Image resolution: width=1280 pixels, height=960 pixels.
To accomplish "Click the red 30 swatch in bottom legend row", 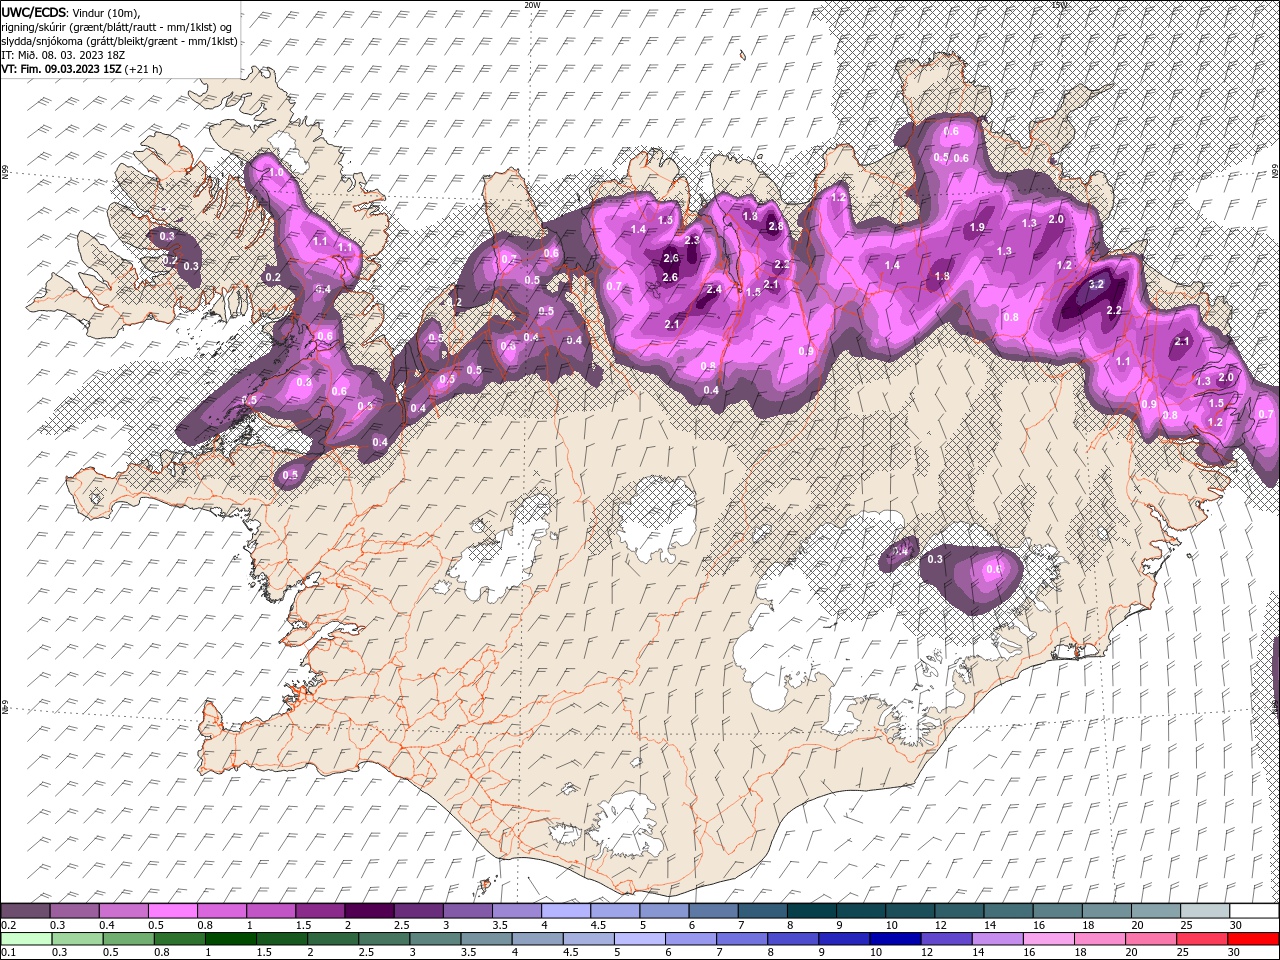I will tap(1254, 939).
